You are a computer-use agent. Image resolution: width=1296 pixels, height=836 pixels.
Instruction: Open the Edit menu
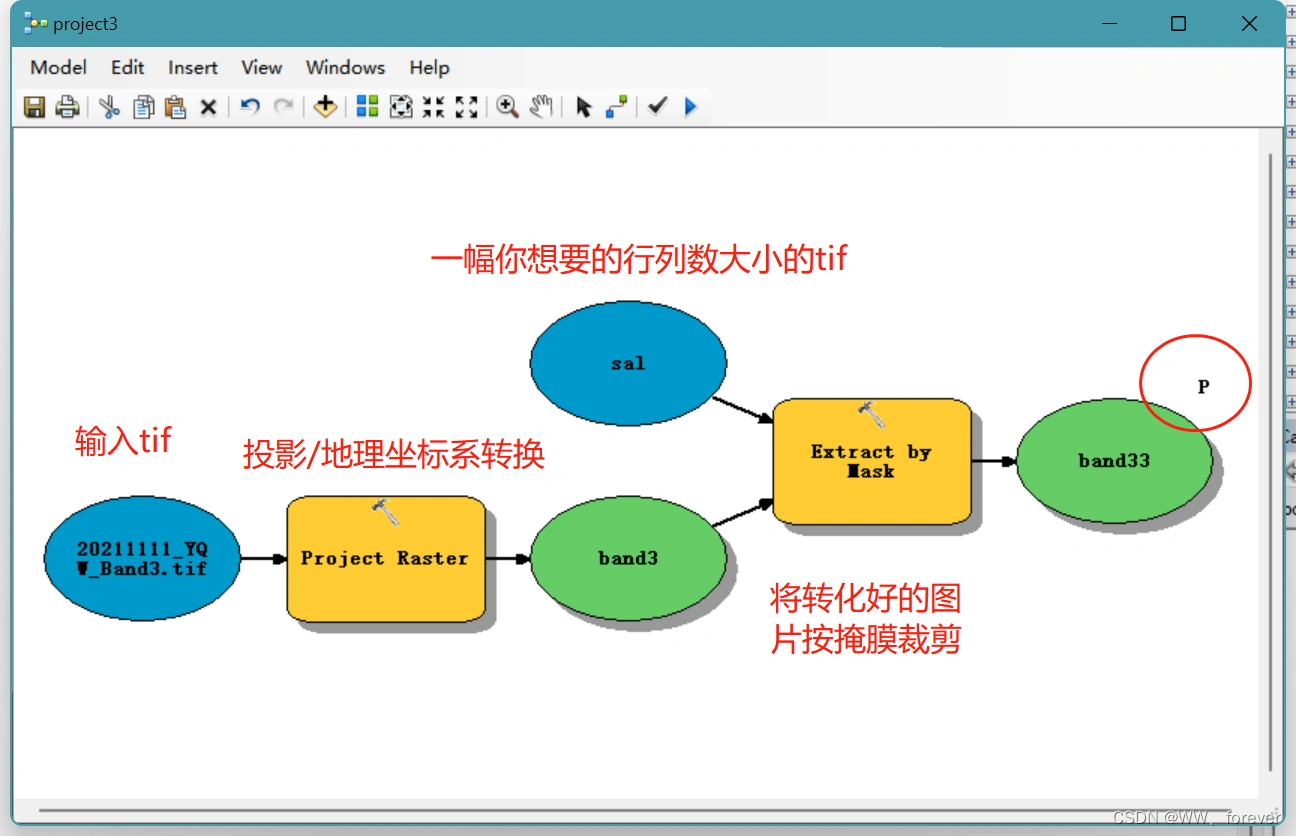[128, 68]
